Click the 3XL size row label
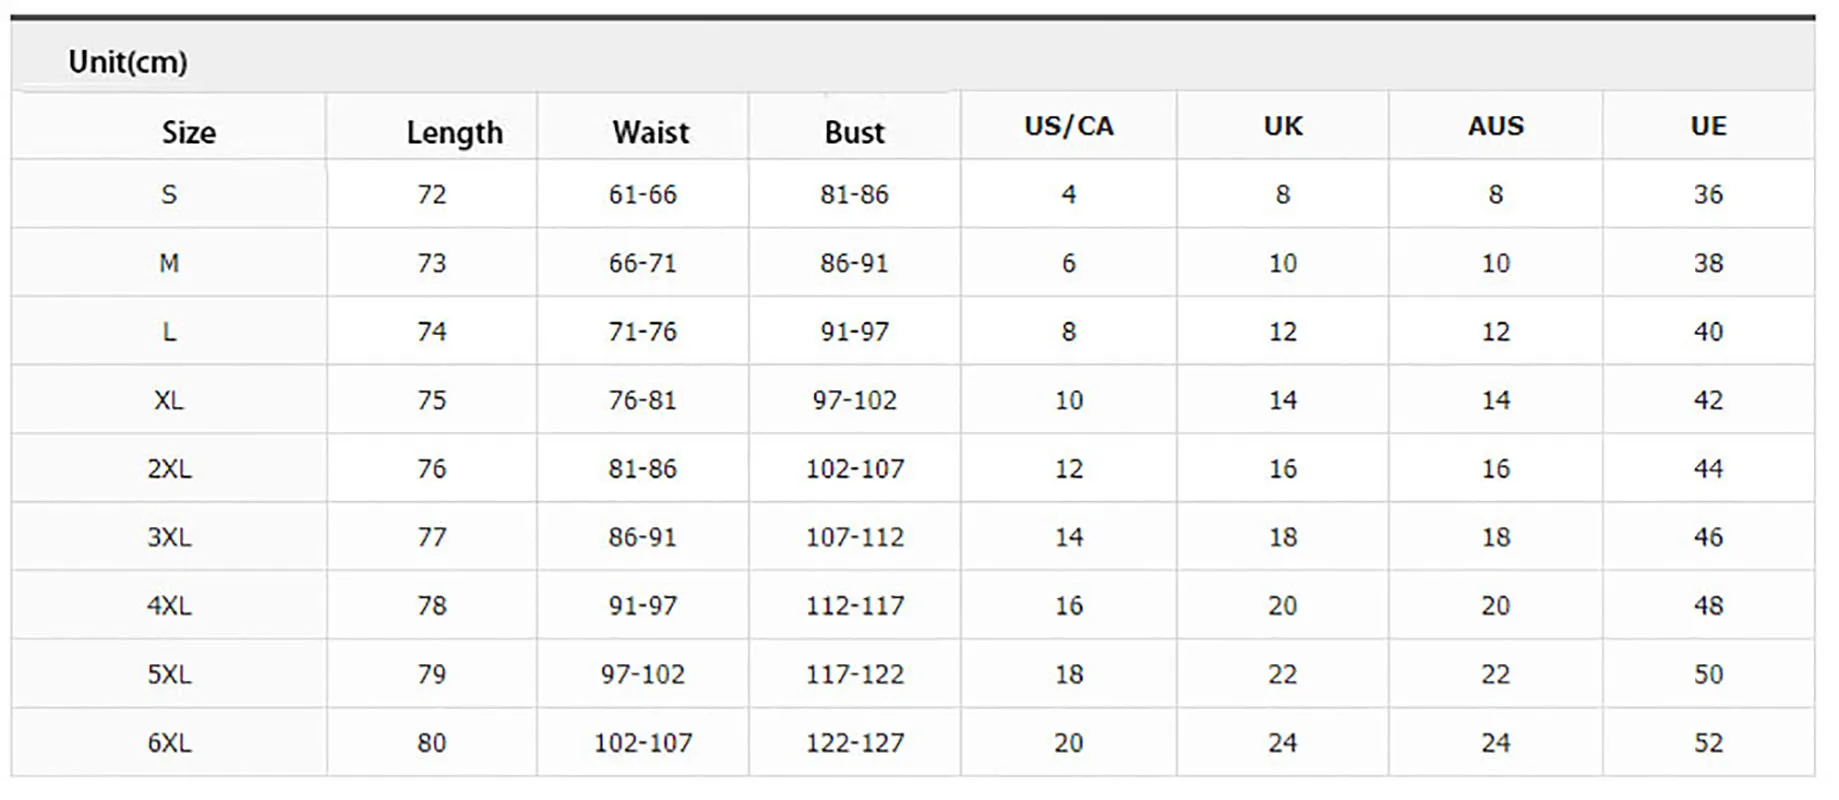Image resolution: width=1839 pixels, height=800 pixels. pyautogui.click(x=169, y=537)
